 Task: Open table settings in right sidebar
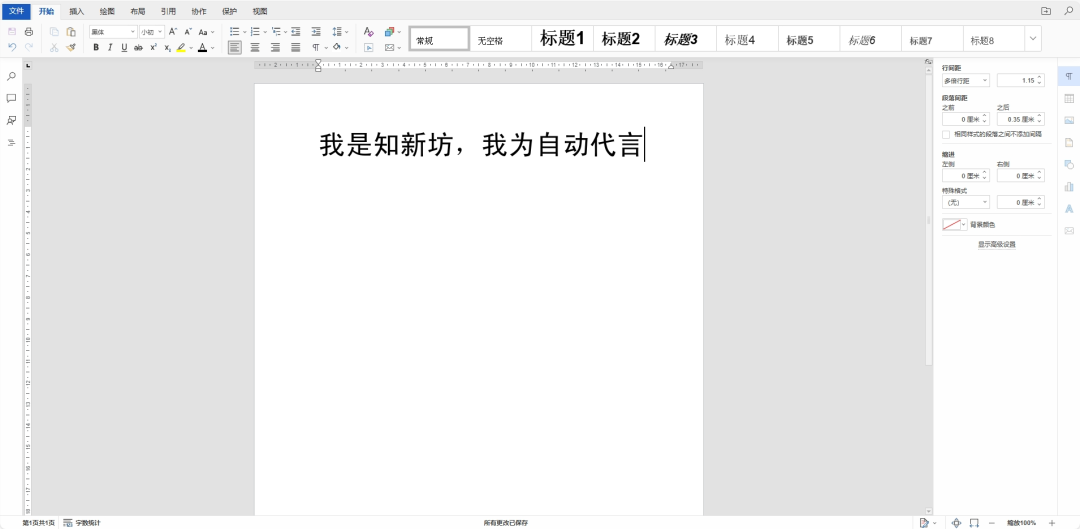(x=1069, y=98)
